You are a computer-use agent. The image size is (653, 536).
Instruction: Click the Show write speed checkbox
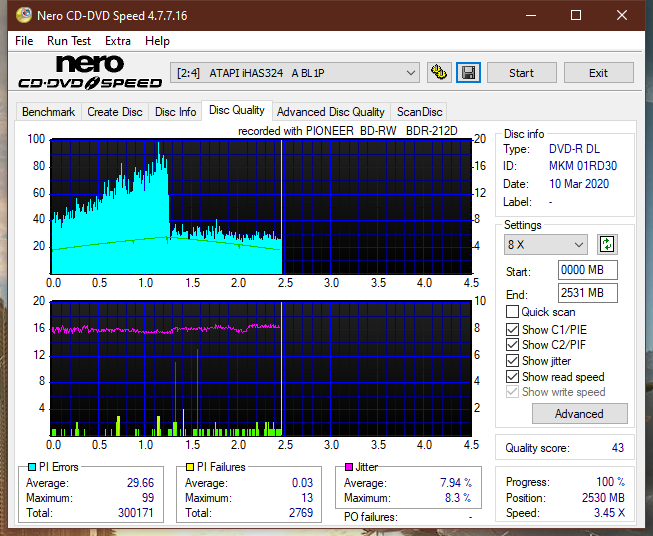pyautogui.click(x=512, y=392)
